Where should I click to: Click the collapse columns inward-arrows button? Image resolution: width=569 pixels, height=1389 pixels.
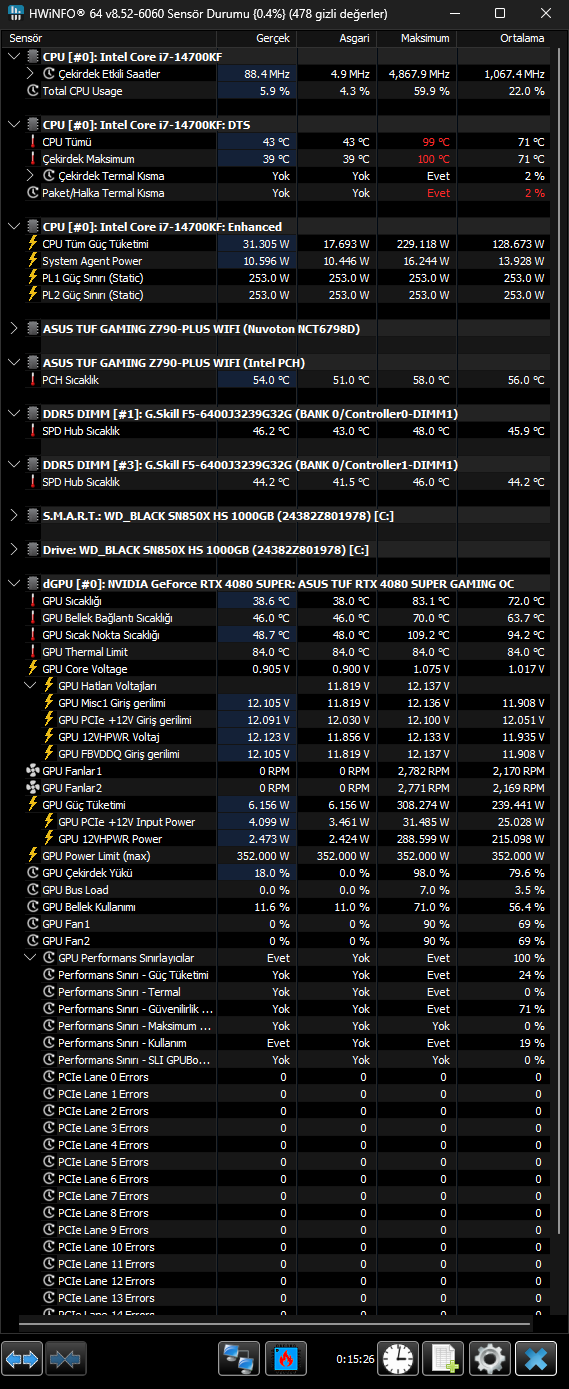(65, 1359)
